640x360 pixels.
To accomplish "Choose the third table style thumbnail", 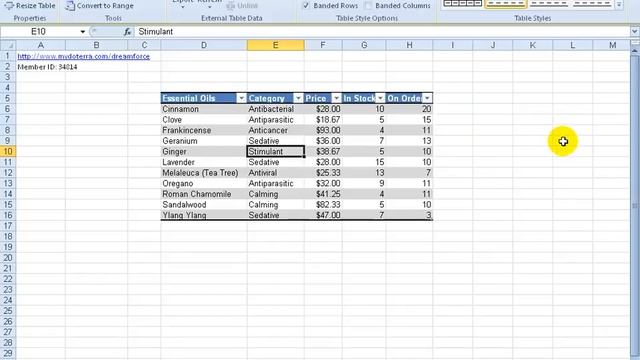I will click(x=548, y=4).
